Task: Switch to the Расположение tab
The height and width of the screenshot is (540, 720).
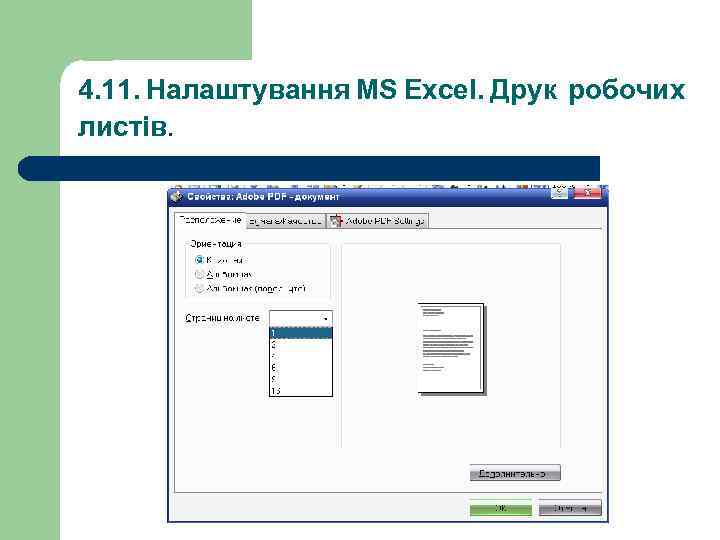Action: pos(210,220)
